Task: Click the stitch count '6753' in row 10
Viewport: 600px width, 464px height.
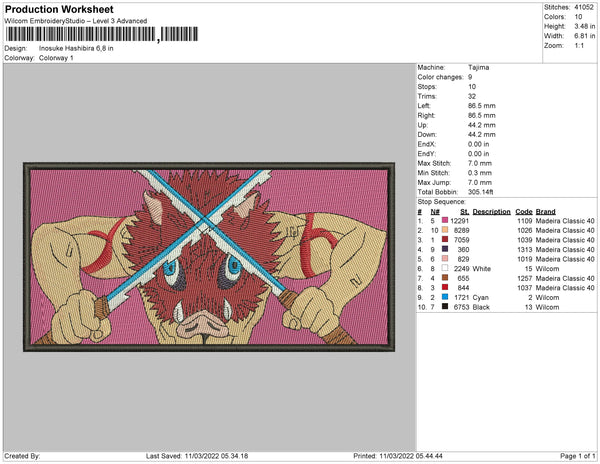Action: coord(461,307)
